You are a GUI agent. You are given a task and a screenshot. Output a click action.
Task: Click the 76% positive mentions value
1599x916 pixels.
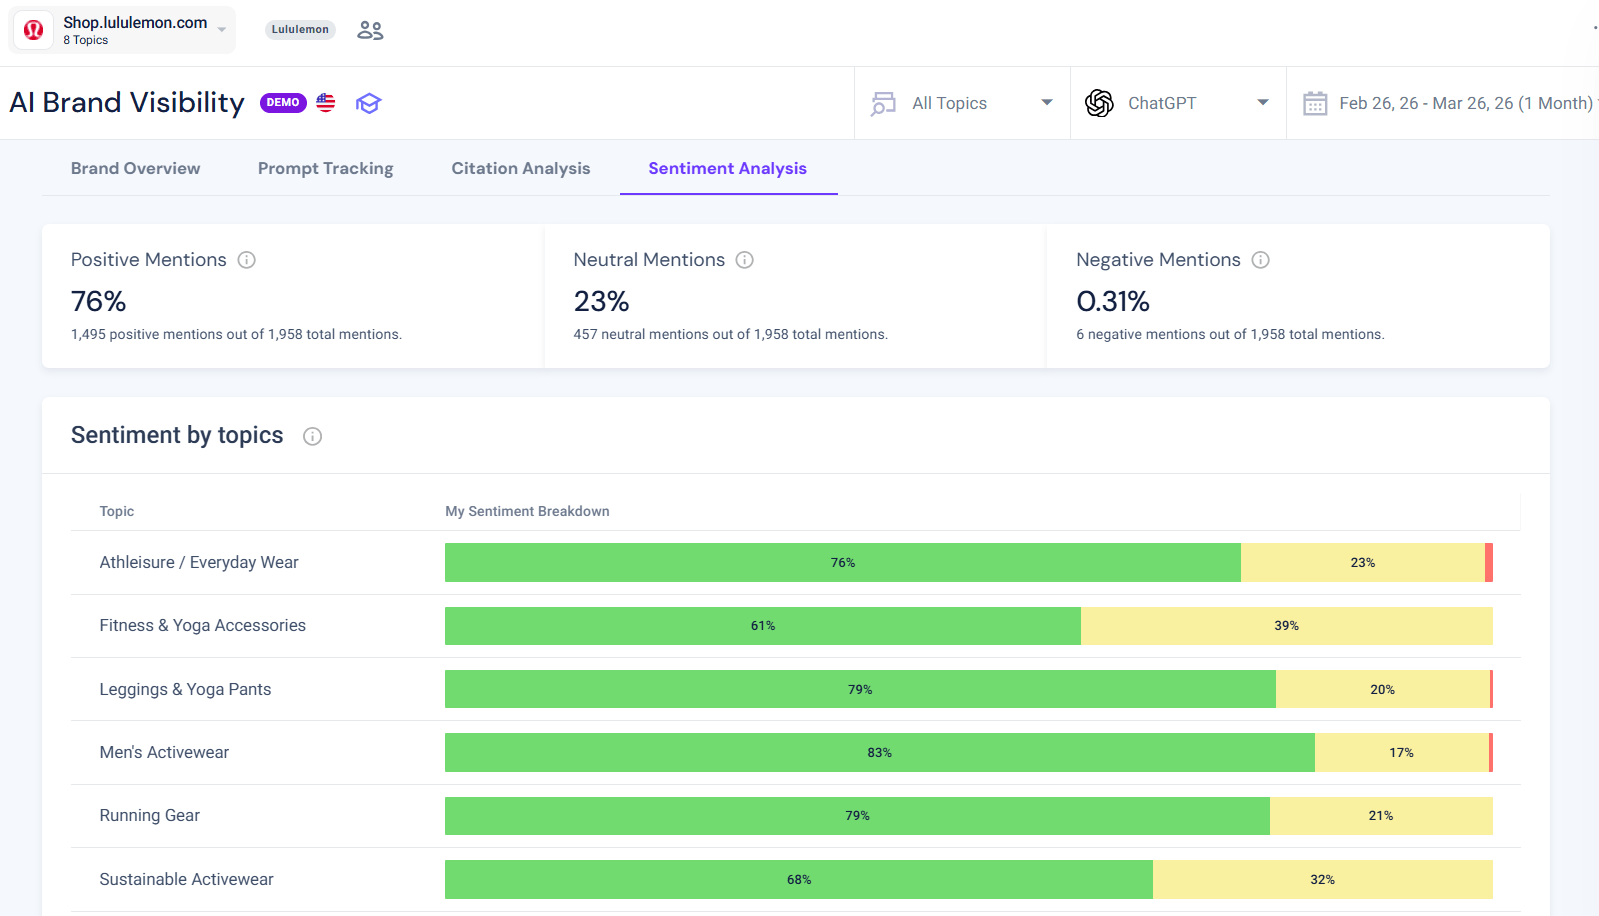(x=98, y=301)
